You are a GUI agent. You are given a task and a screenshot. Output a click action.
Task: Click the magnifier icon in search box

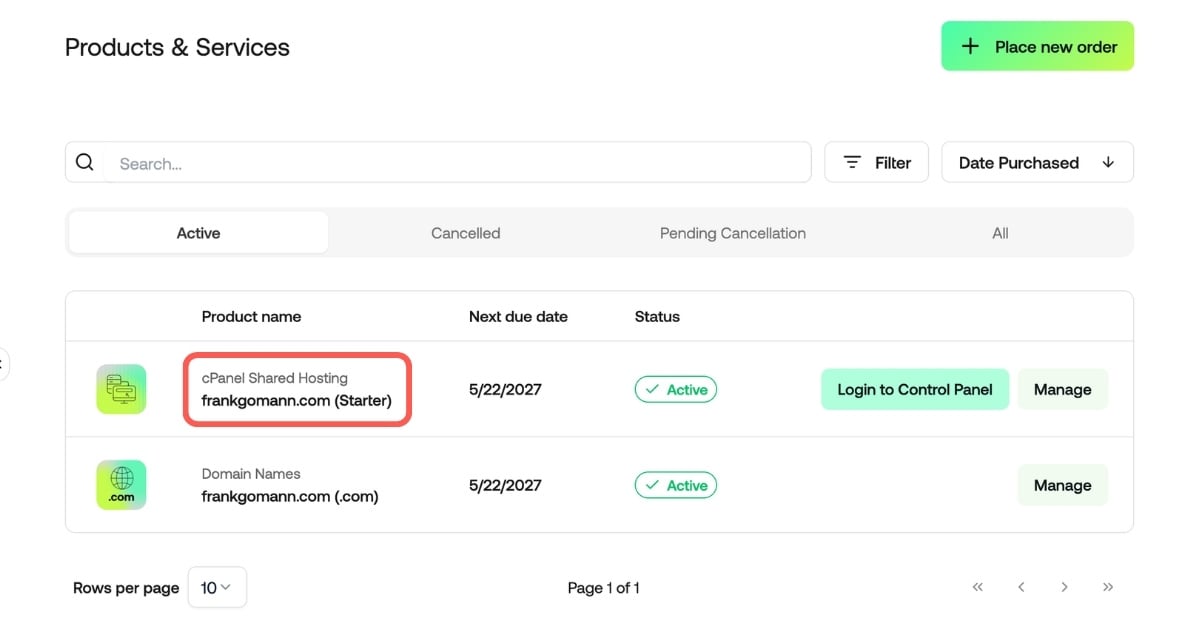(x=85, y=162)
